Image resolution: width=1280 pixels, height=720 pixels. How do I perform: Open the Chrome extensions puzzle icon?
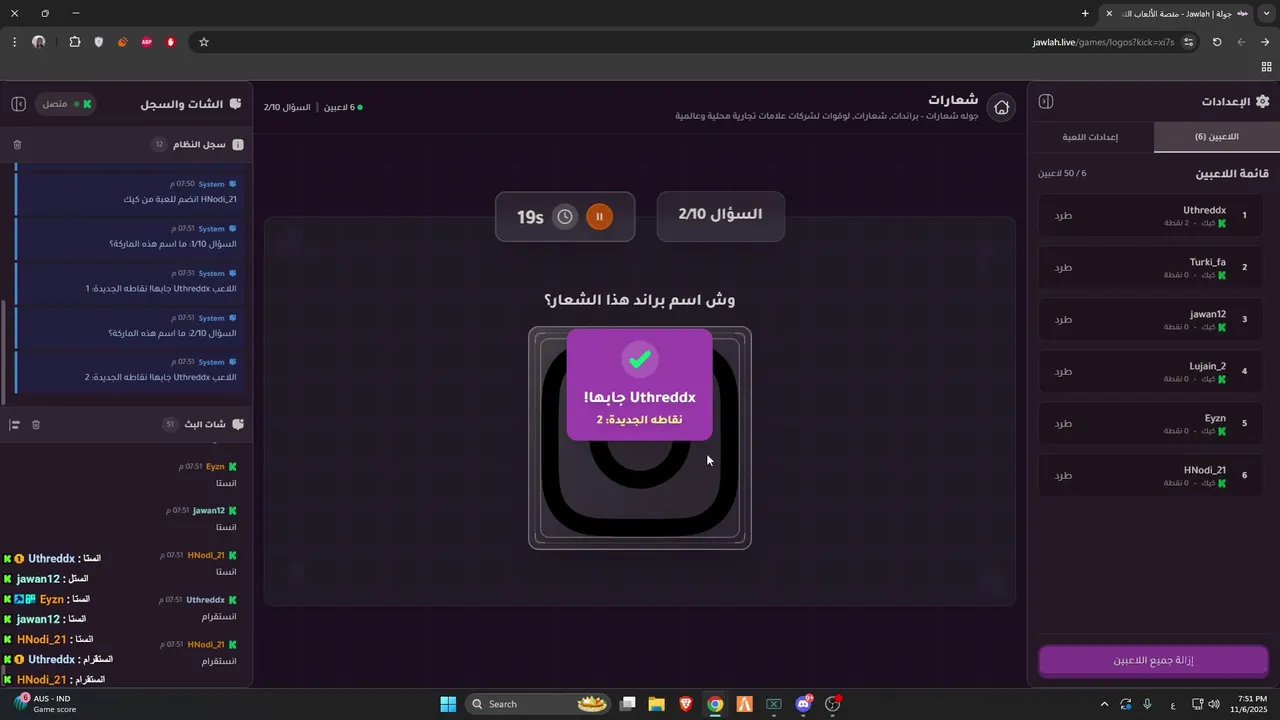75,42
